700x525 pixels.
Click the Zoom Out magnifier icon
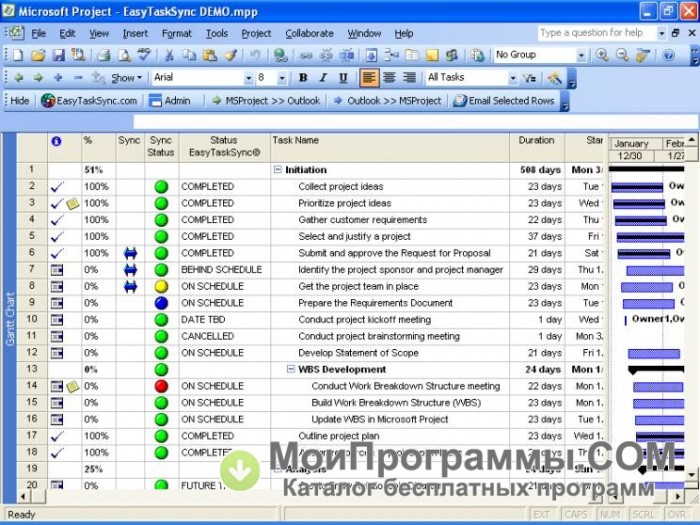[x=622, y=55]
